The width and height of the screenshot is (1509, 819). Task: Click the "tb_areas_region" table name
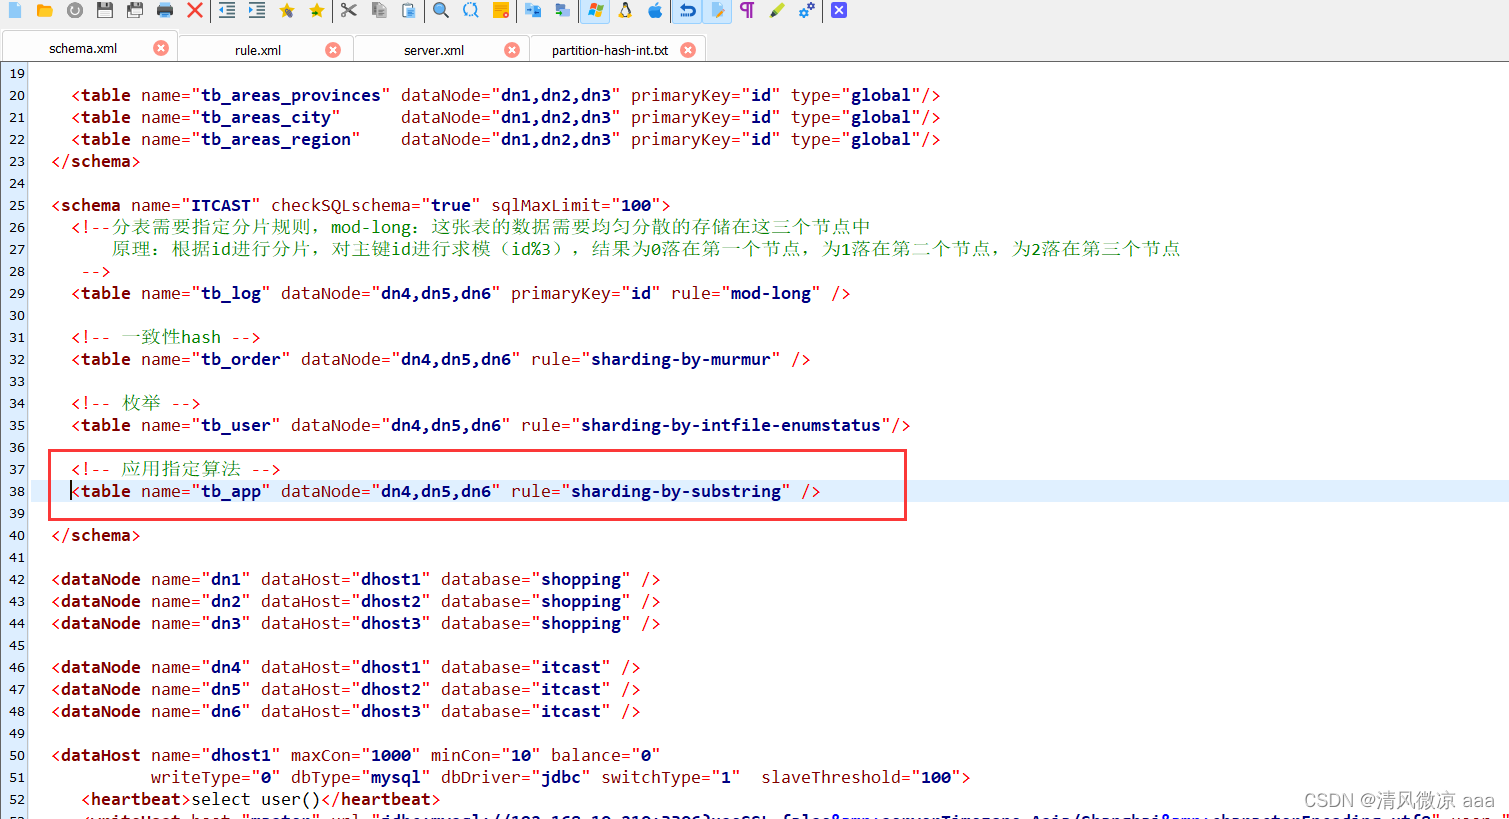[276, 139]
